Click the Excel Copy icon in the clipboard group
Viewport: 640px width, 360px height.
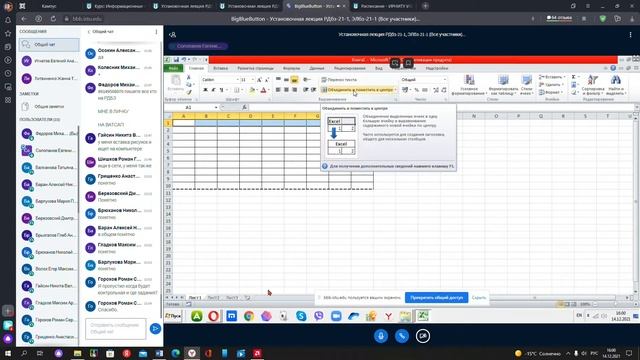click(189, 84)
